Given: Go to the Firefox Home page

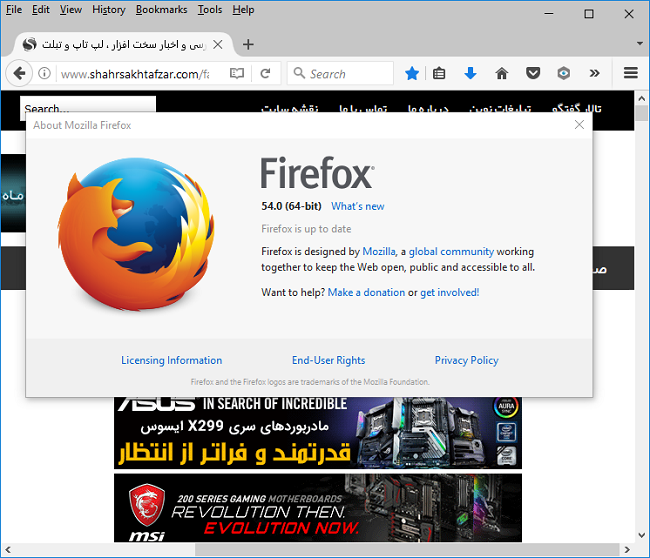Looking at the screenshot, I should 502,73.
